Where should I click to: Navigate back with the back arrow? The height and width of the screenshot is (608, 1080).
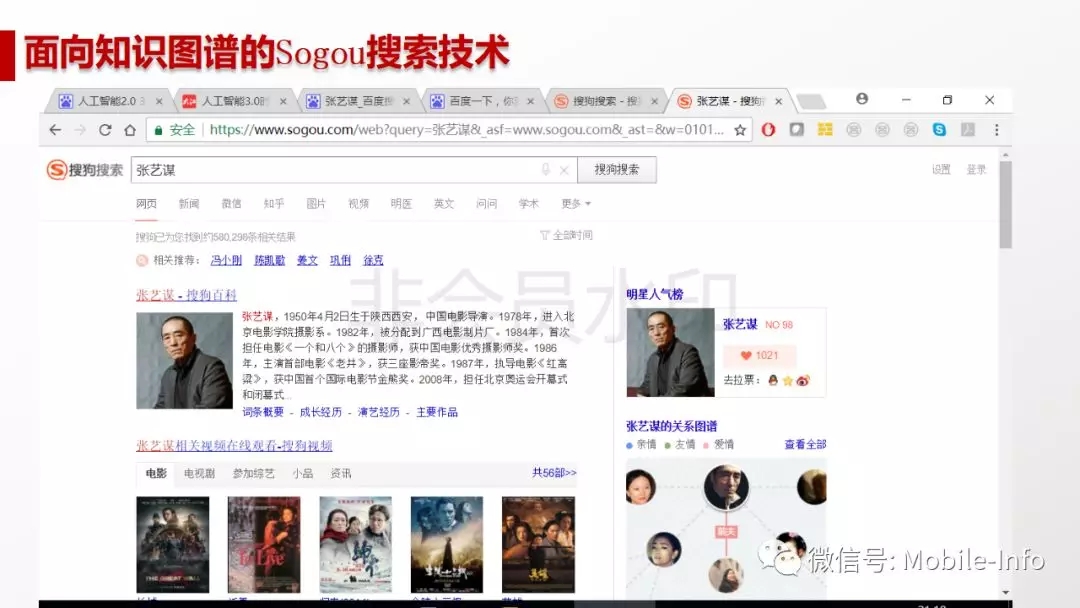[55, 129]
